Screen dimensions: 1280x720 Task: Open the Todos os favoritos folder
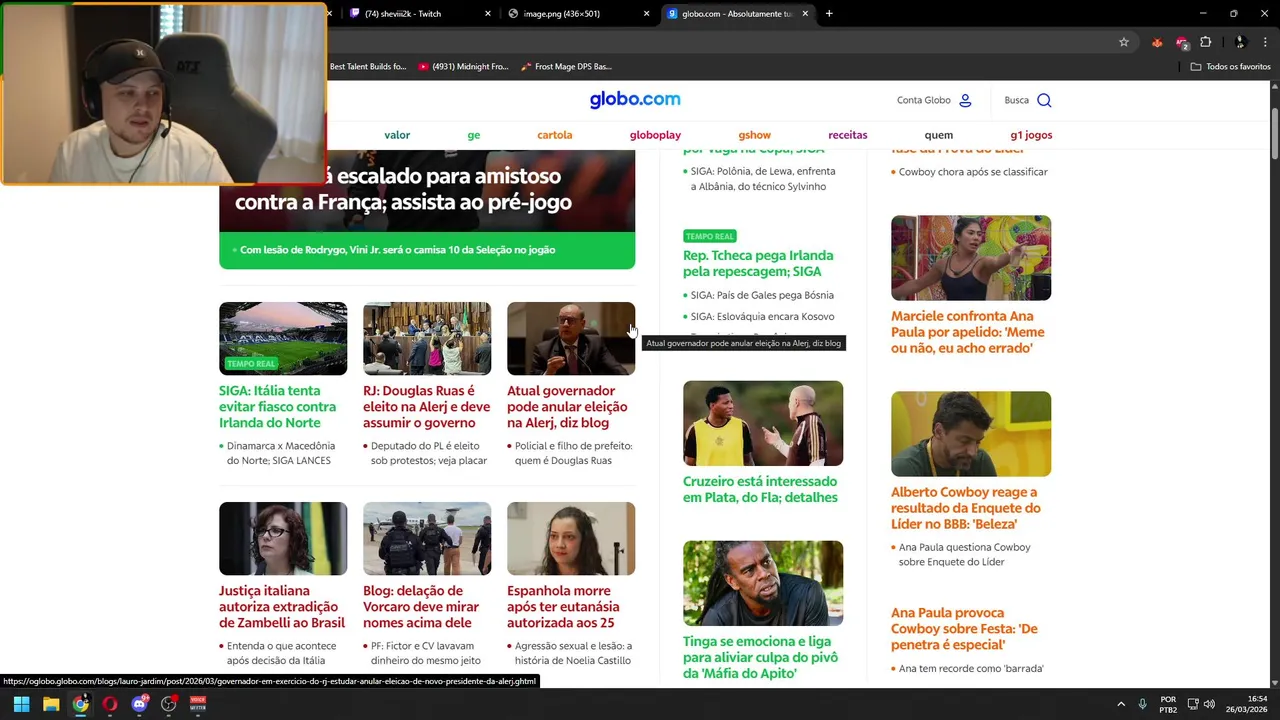[x=1231, y=66]
